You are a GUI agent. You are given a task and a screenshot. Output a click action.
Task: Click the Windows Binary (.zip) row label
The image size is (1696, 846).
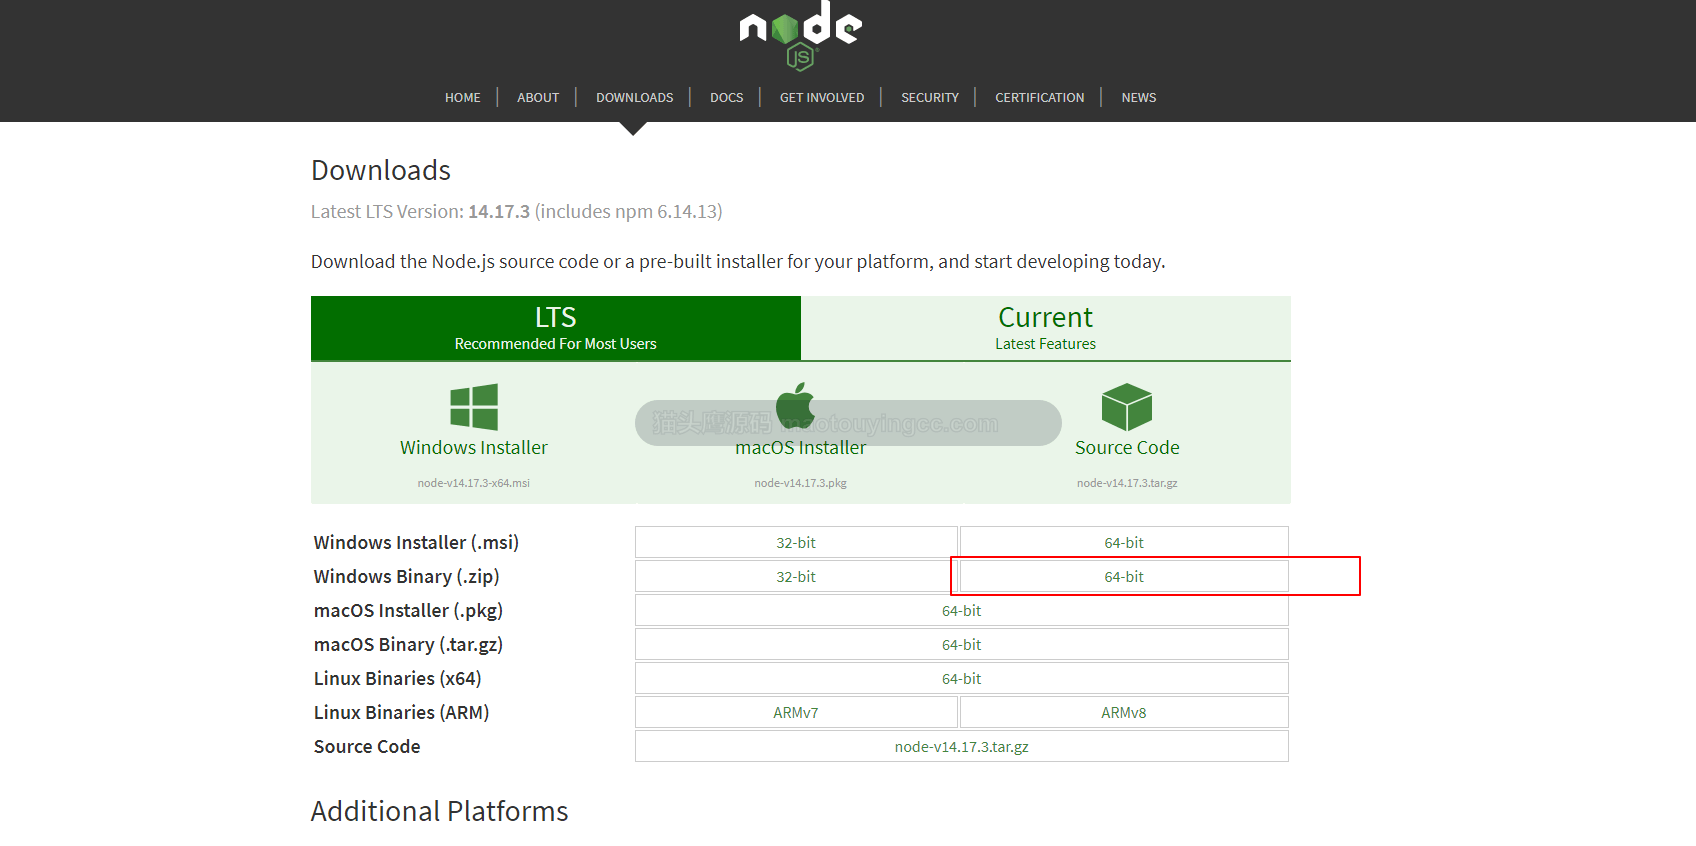coord(406,576)
